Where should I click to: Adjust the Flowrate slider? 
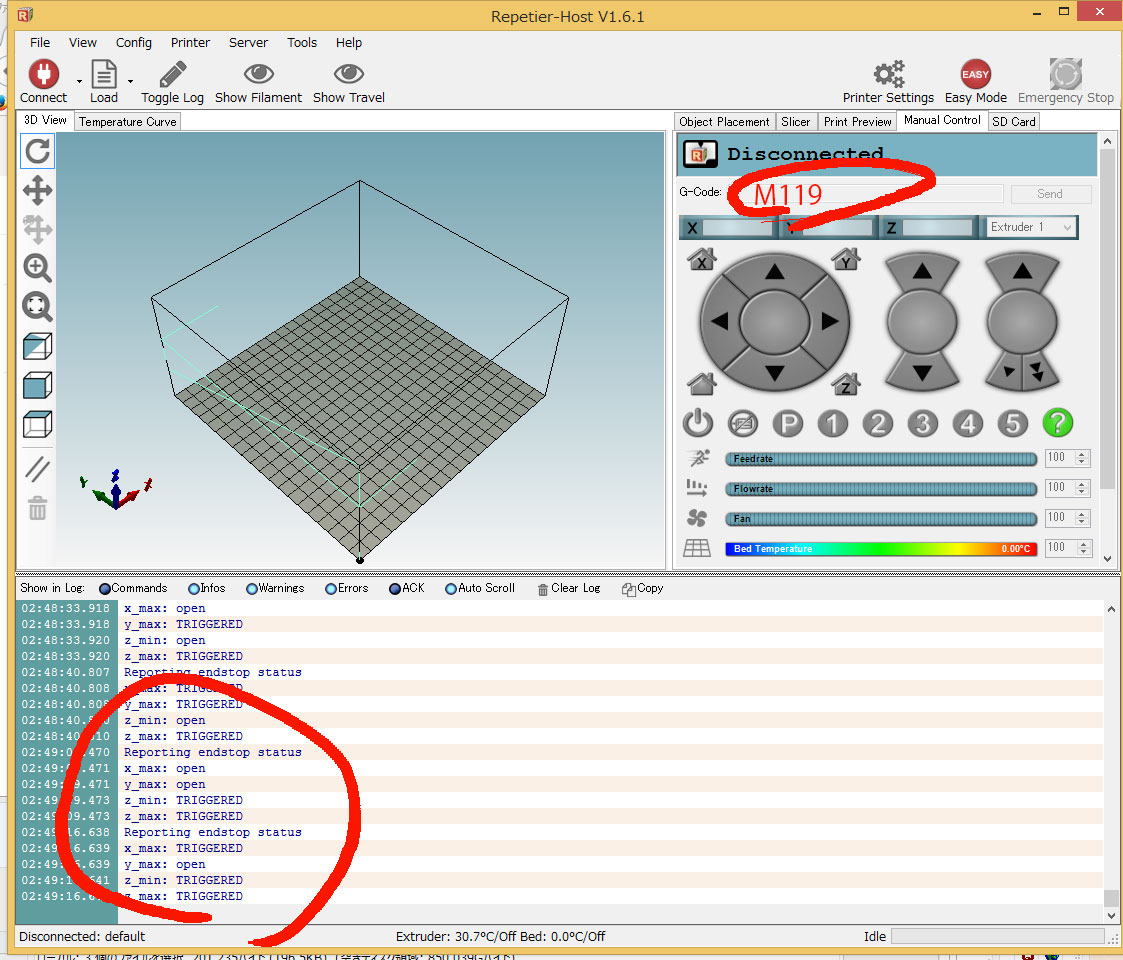click(881, 489)
